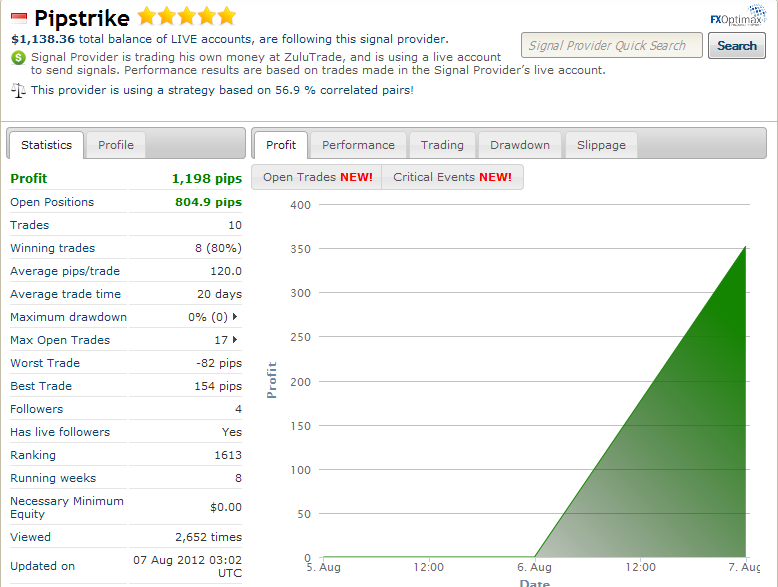Click the Viewed 2,652 times value
Image resolution: width=778 pixels, height=587 pixels.
pyautogui.click(x=208, y=537)
